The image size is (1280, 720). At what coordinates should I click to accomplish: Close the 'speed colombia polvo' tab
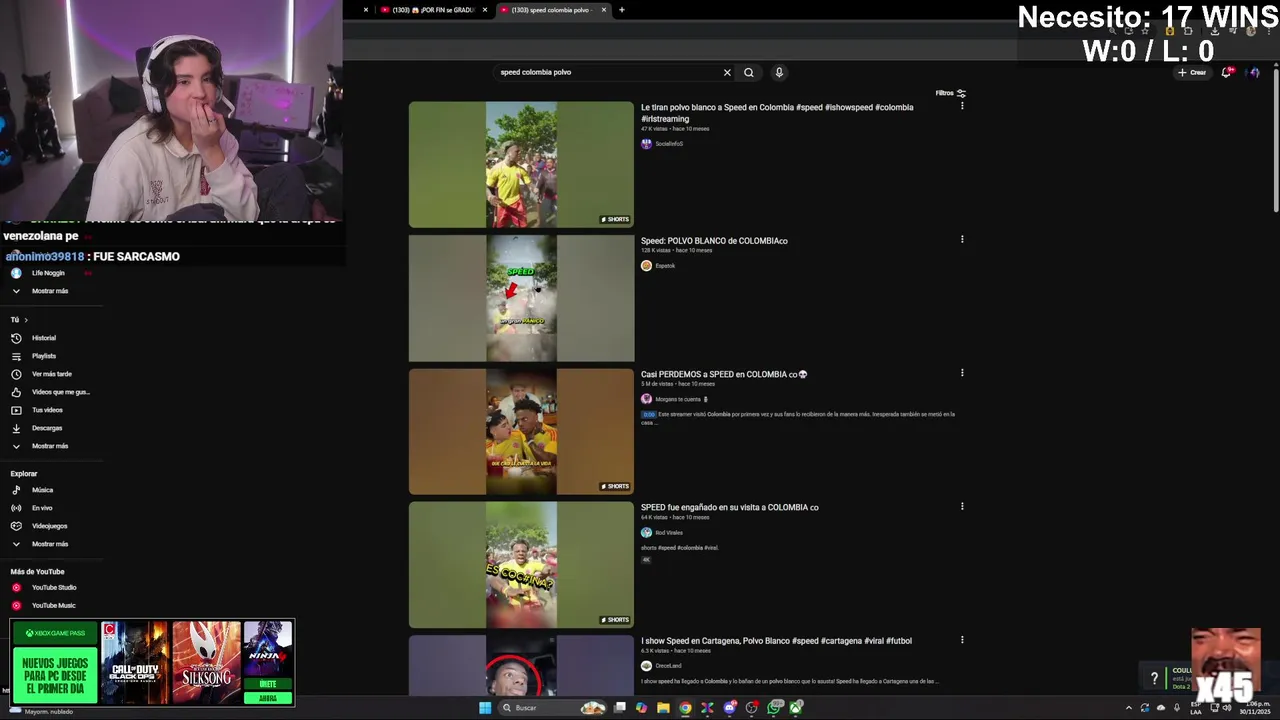604,10
